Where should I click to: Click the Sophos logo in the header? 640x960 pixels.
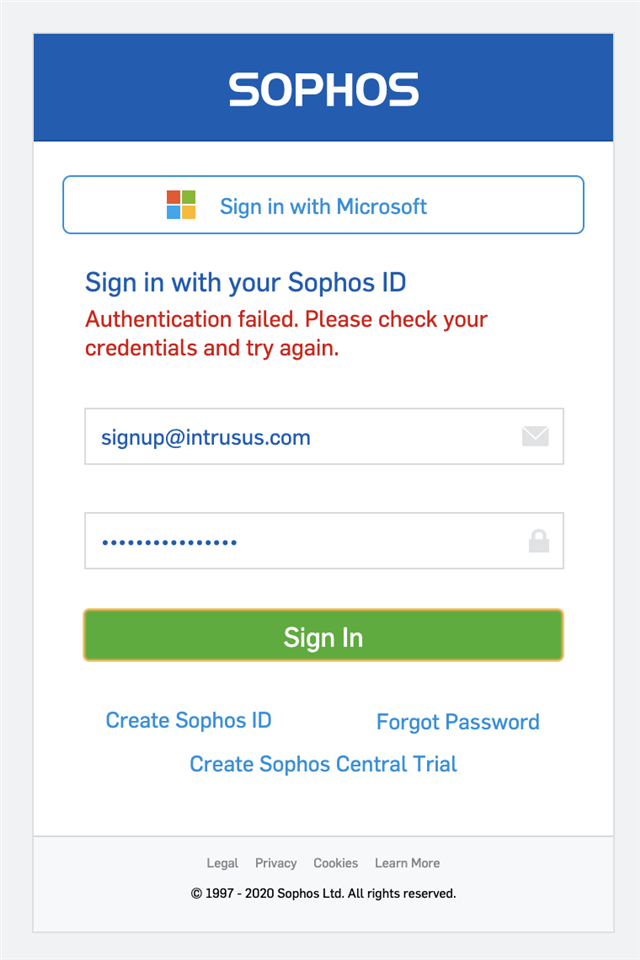pyautogui.click(x=323, y=89)
